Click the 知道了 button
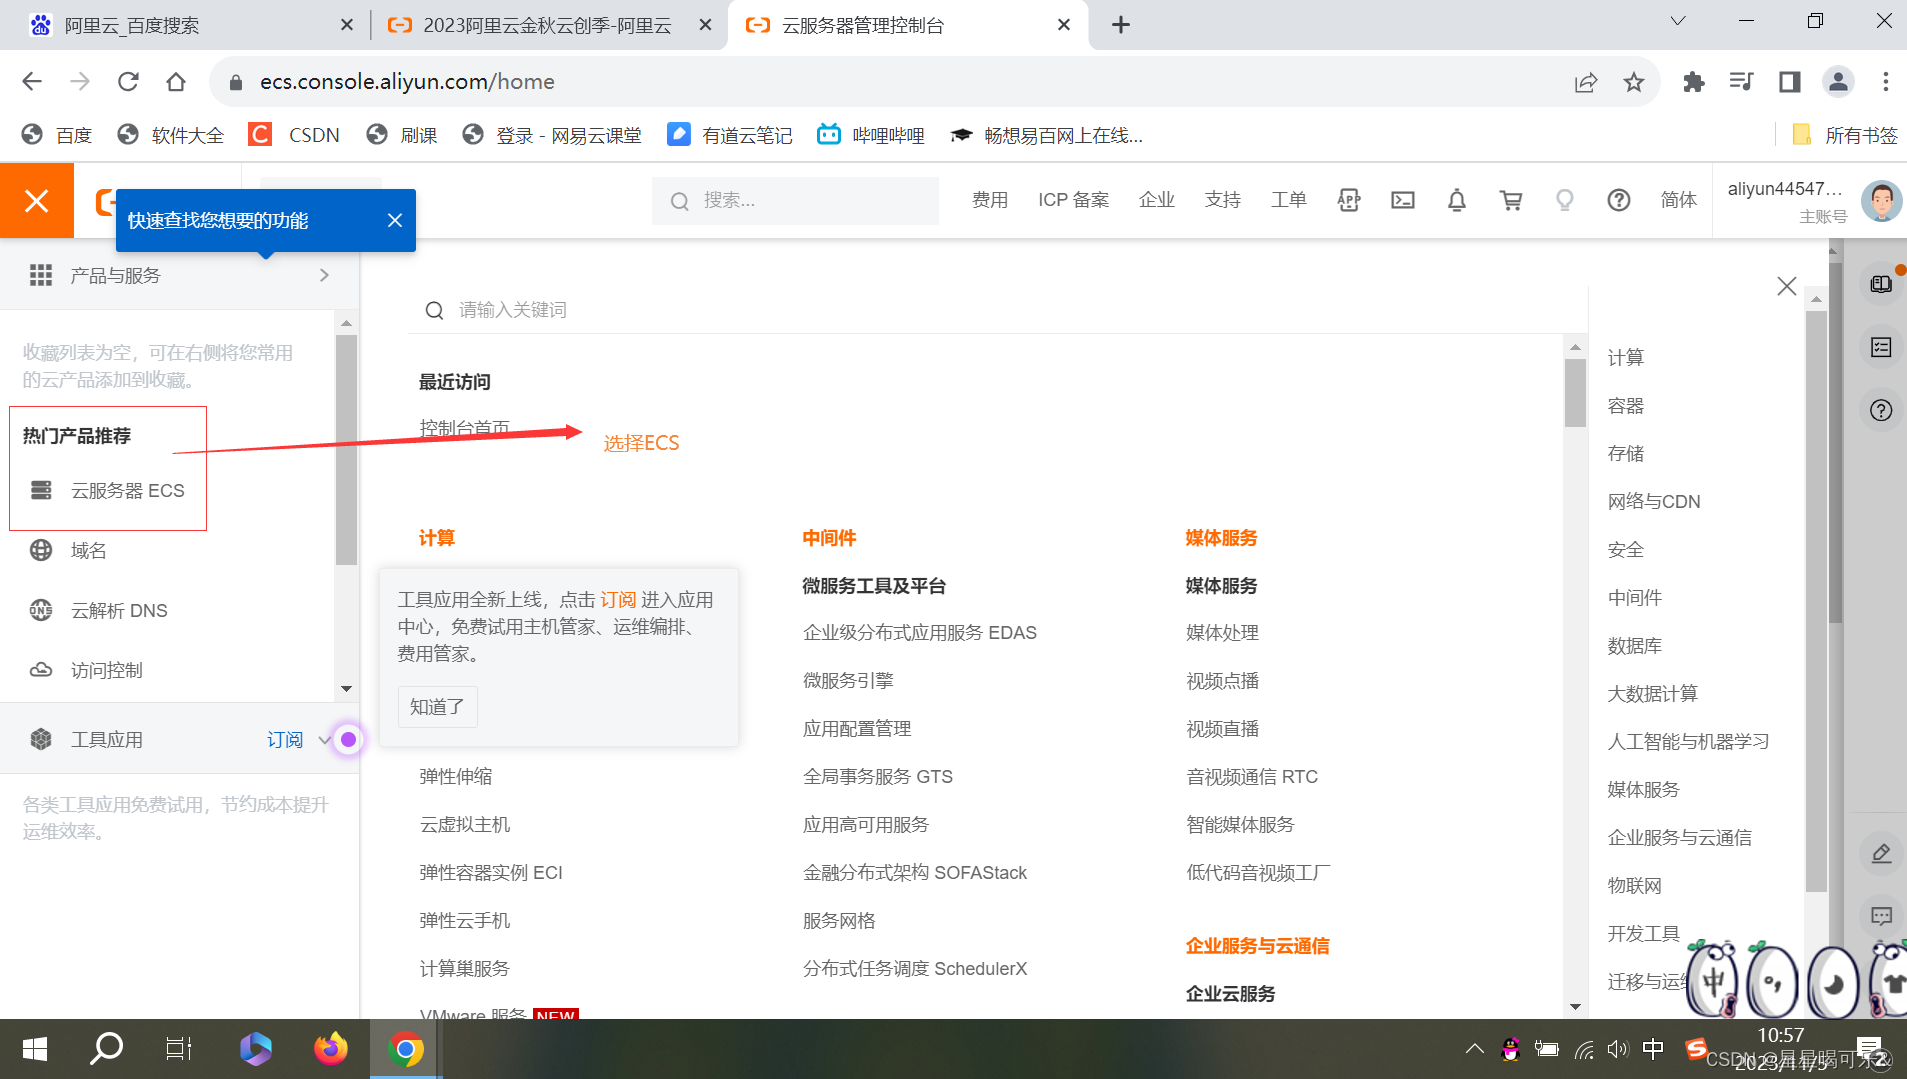This screenshot has width=1907, height=1079. 437,706
